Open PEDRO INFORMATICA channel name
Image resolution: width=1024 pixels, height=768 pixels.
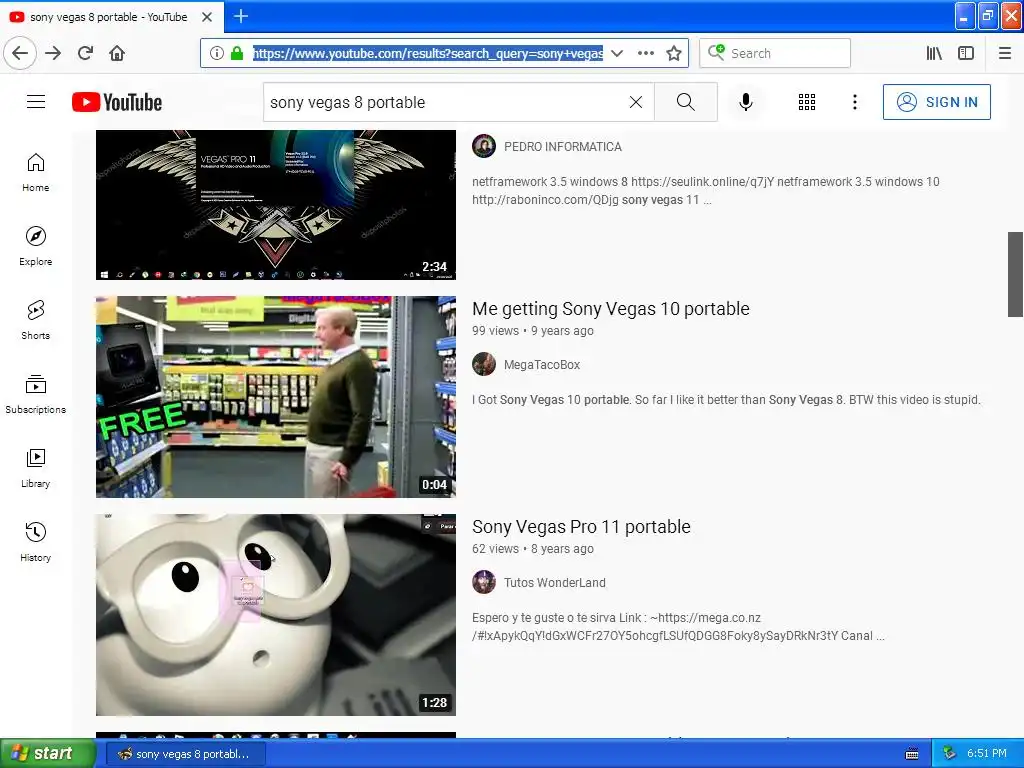coord(562,147)
